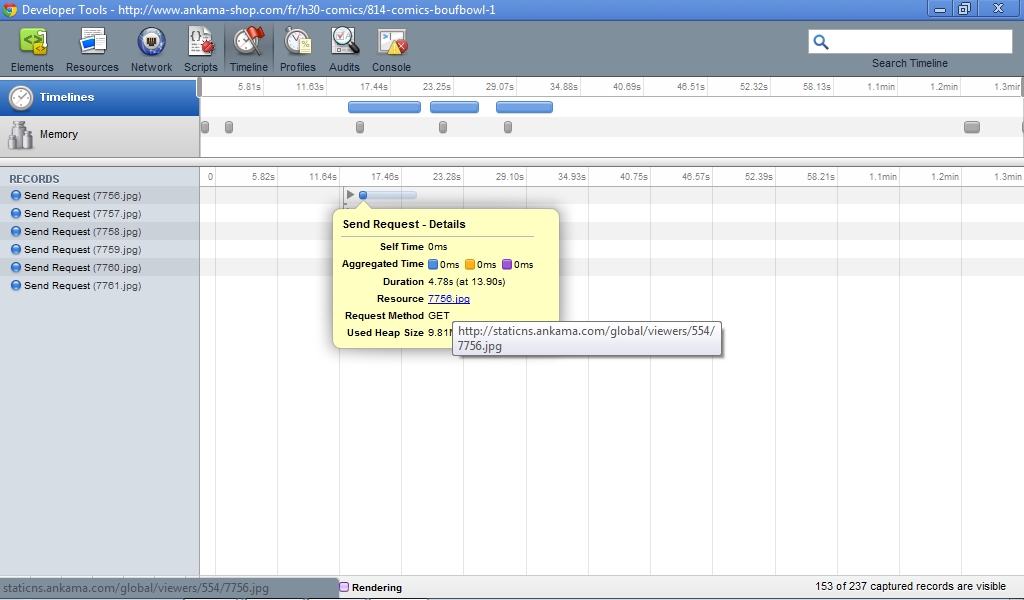The image size is (1024, 600).
Task: Click the blue 7756.jpg request bar marker
Action: (363, 195)
